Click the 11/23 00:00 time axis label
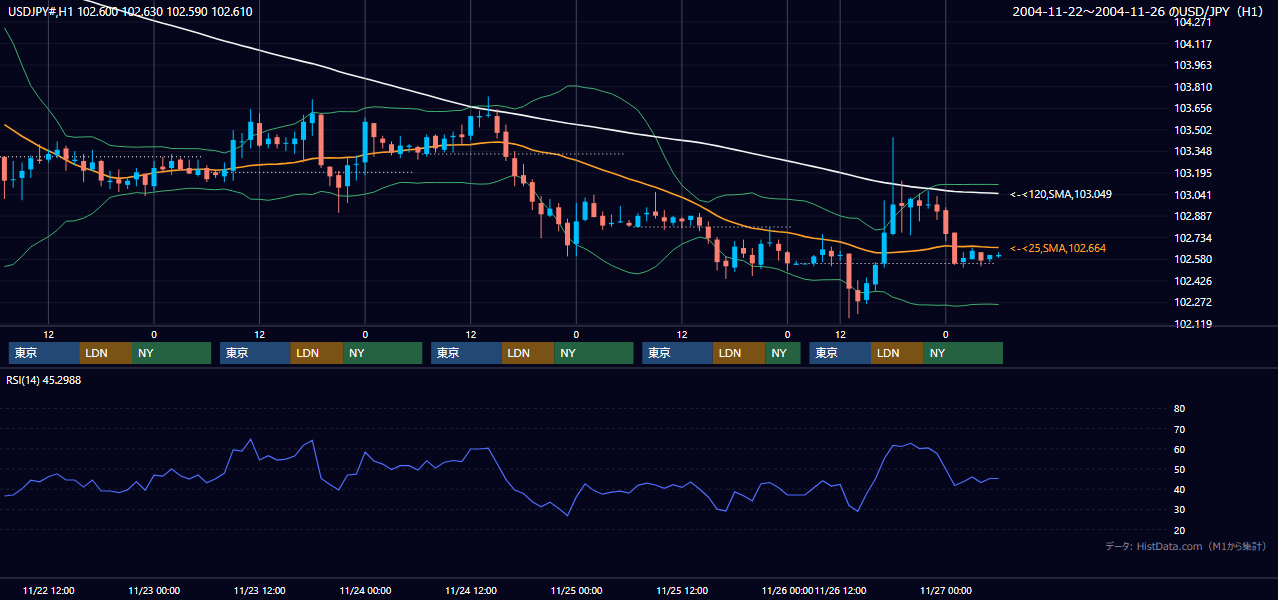The height and width of the screenshot is (600, 1278). [154, 591]
